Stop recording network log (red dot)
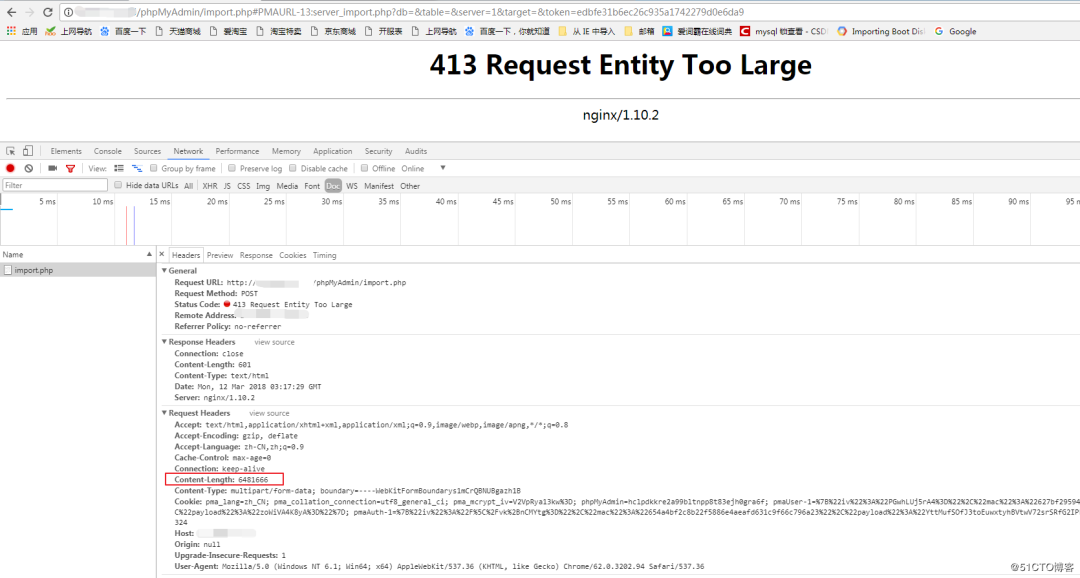This screenshot has height=578, width=1080. pos(10,168)
